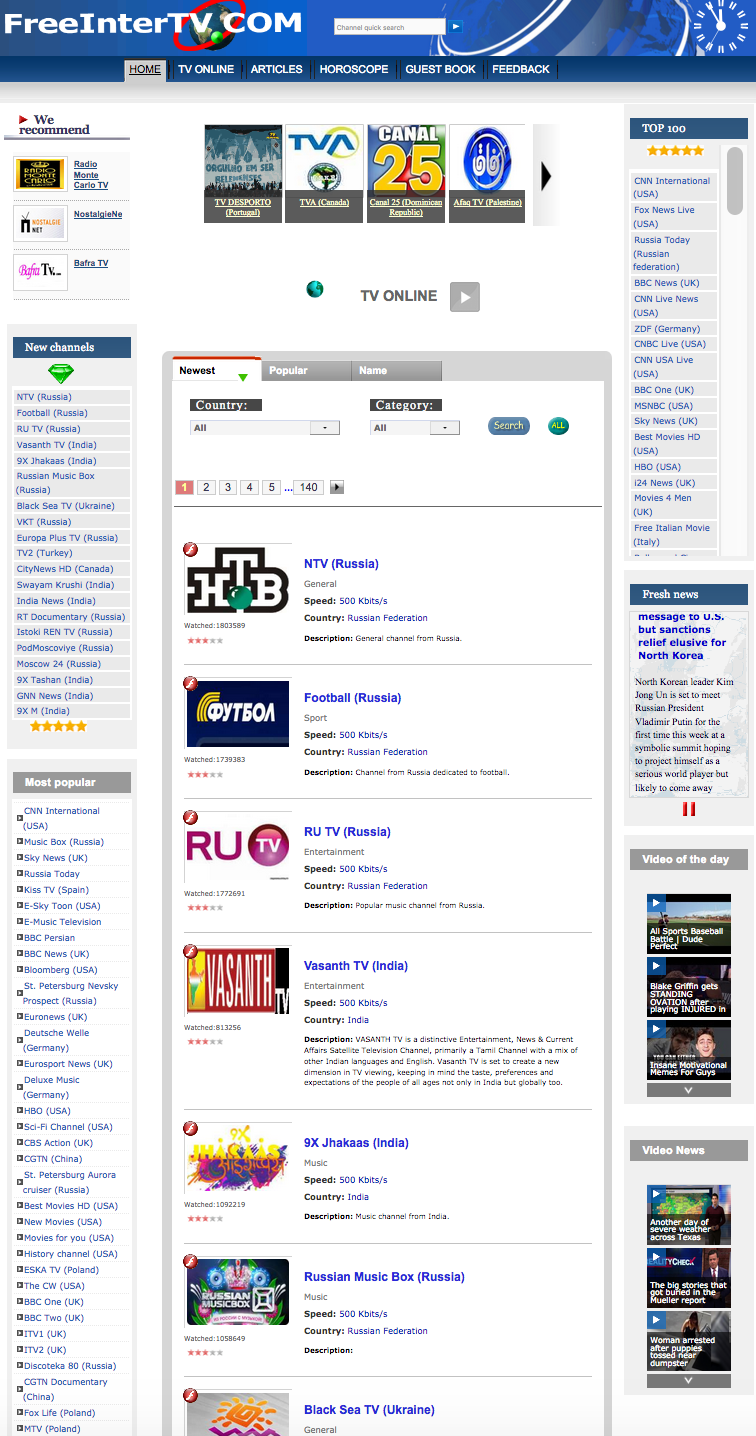Click the green globe icon beside TV ONLINE

coord(315,289)
